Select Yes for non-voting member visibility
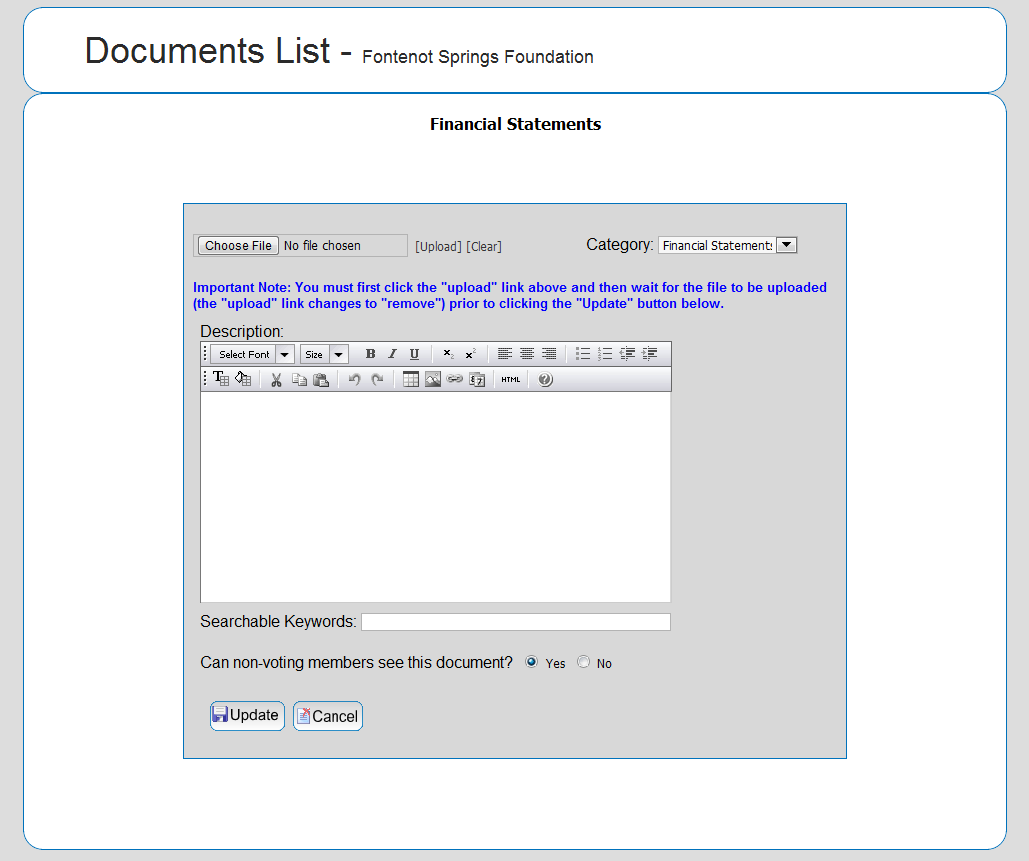Image resolution: width=1029 pixels, height=861 pixels. (532, 662)
